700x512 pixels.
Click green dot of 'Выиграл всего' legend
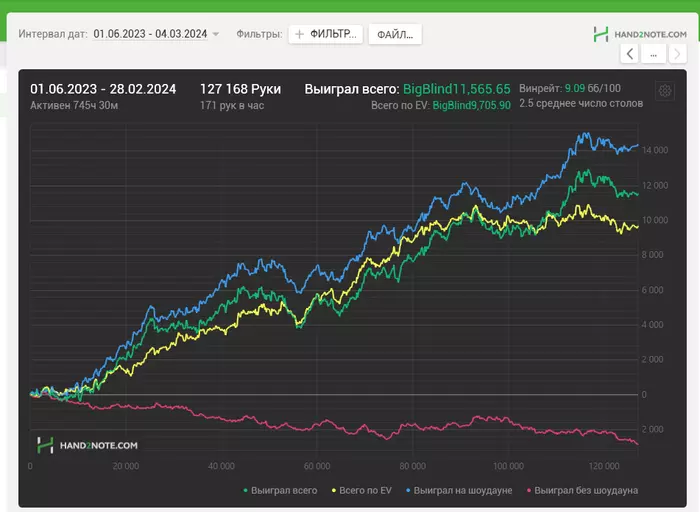pos(246,491)
